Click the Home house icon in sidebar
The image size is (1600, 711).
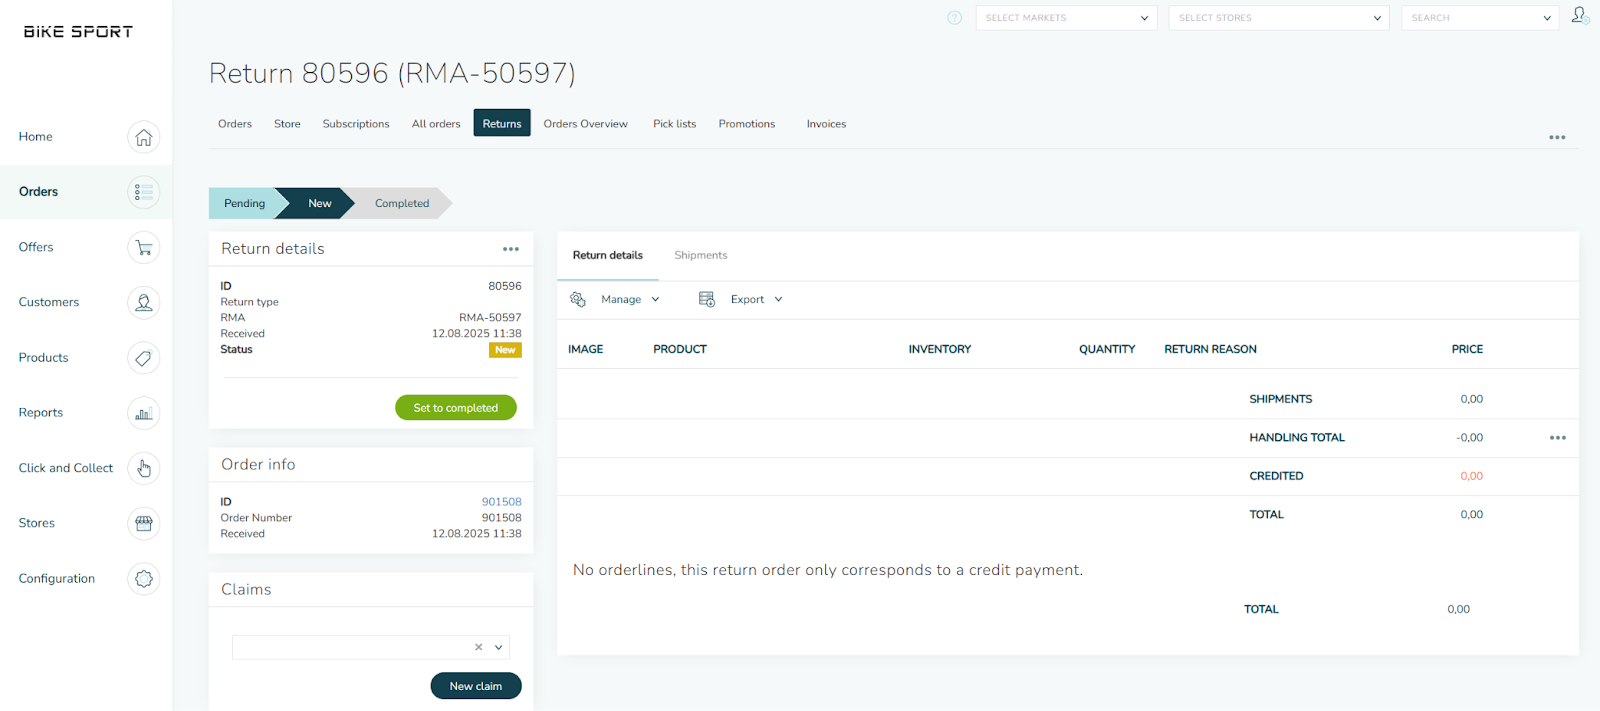pos(143,137)
